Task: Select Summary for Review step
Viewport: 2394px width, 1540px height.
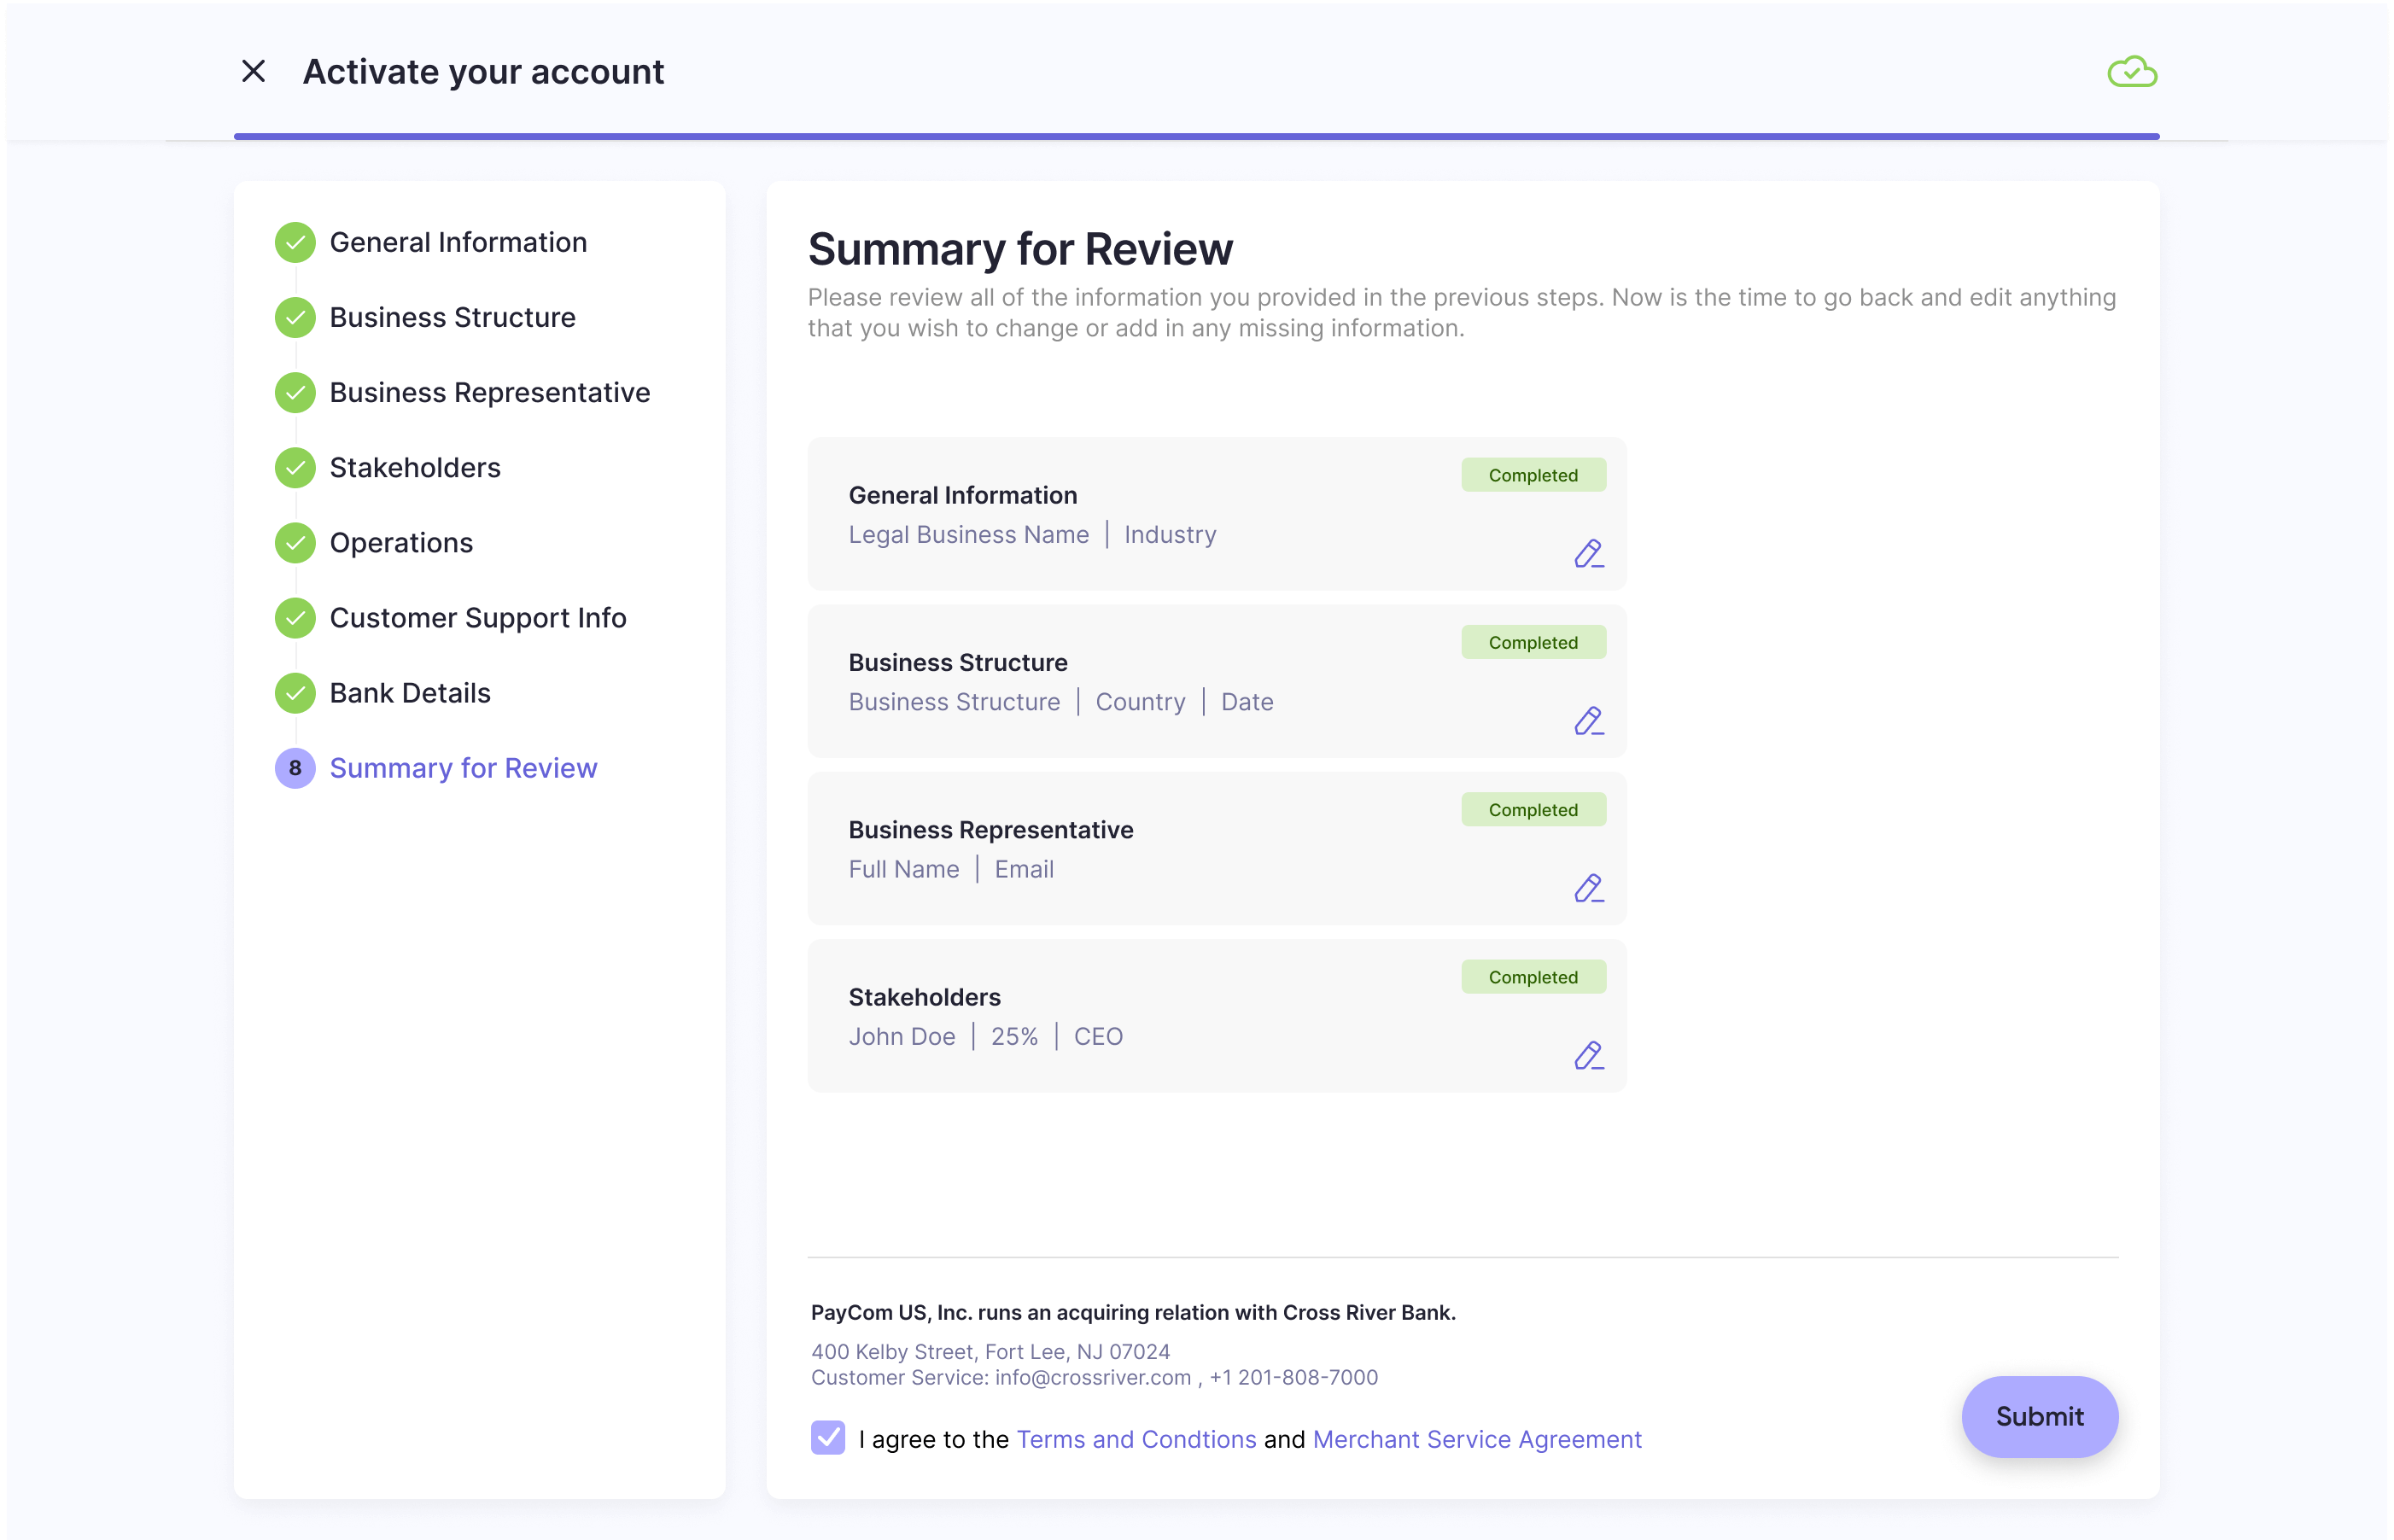Action: coord(463,768)
